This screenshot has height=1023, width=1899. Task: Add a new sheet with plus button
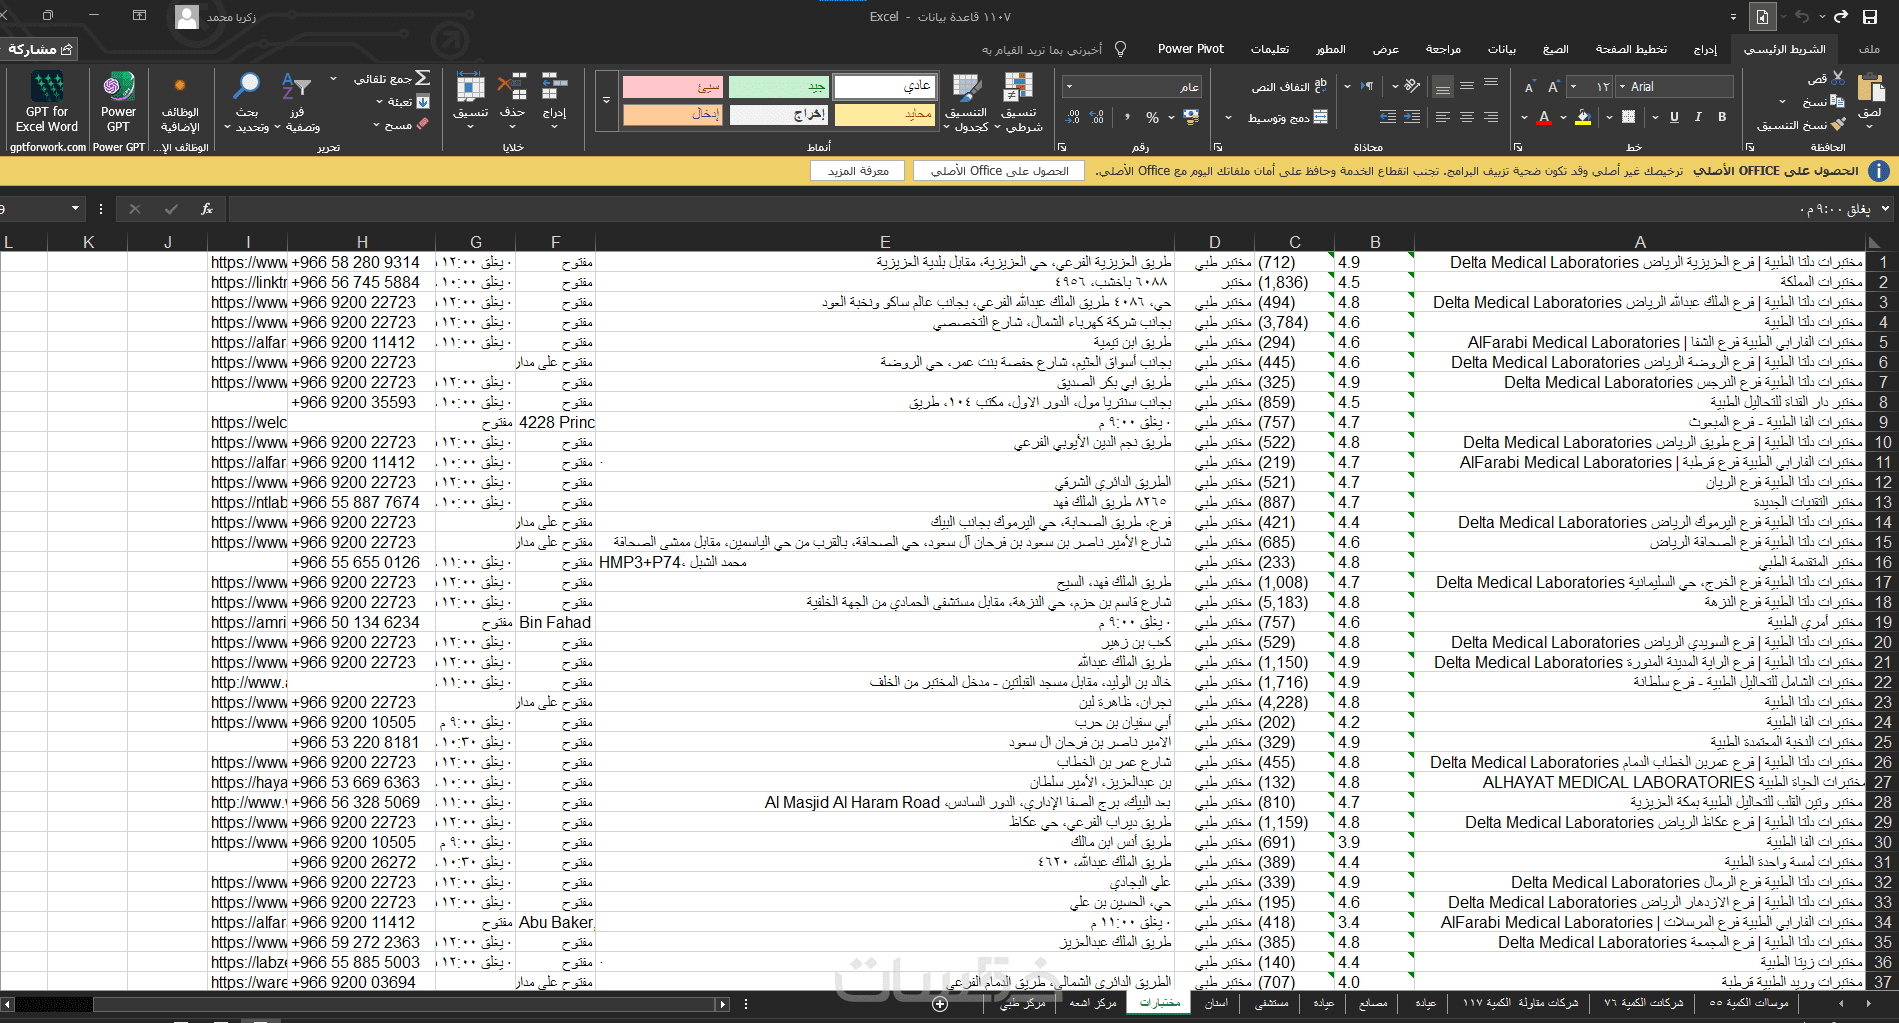940,1004
